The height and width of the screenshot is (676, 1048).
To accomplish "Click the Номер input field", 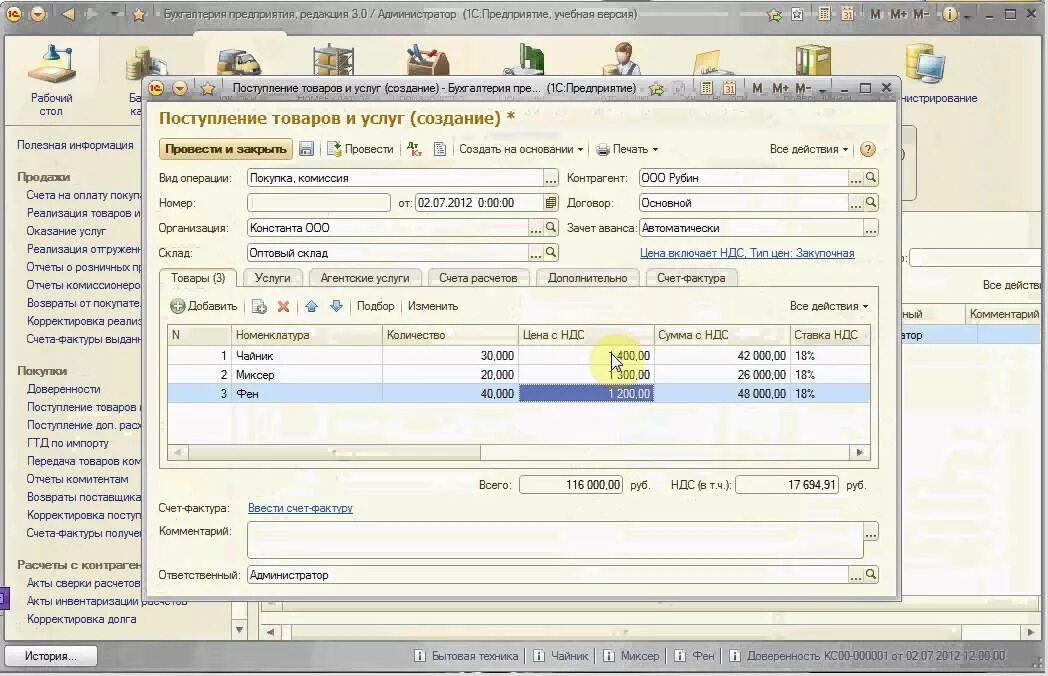I will point(319,203).
